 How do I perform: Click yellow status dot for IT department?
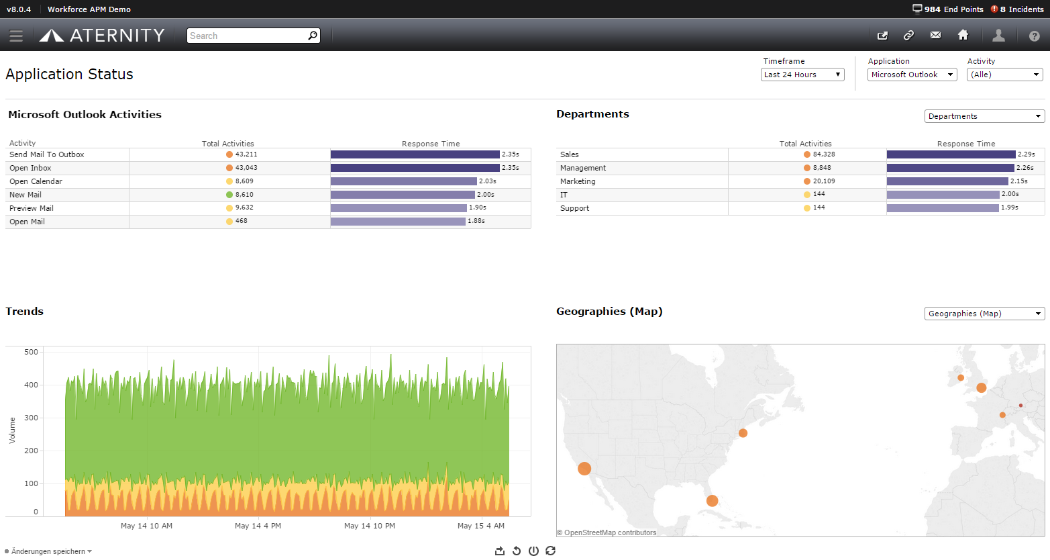click(x=807, y=195)
